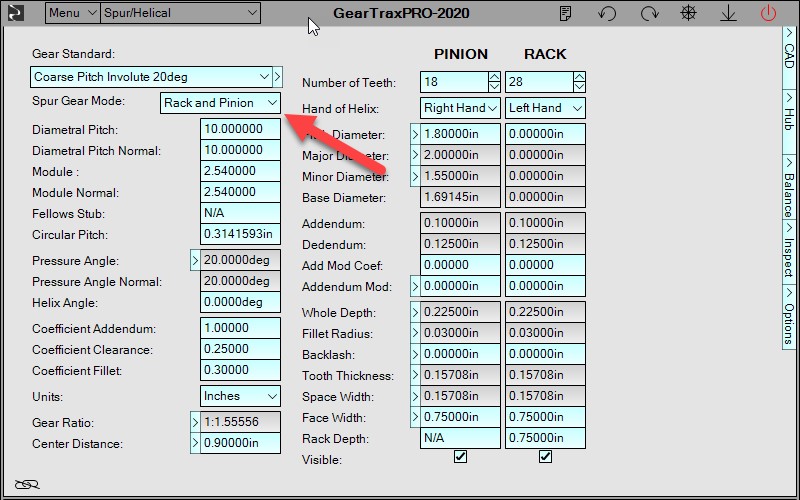The height and width of the screenshot is (500, 800).
Task: Expand arrow next to Gear Standard
Action: [277, 77]
